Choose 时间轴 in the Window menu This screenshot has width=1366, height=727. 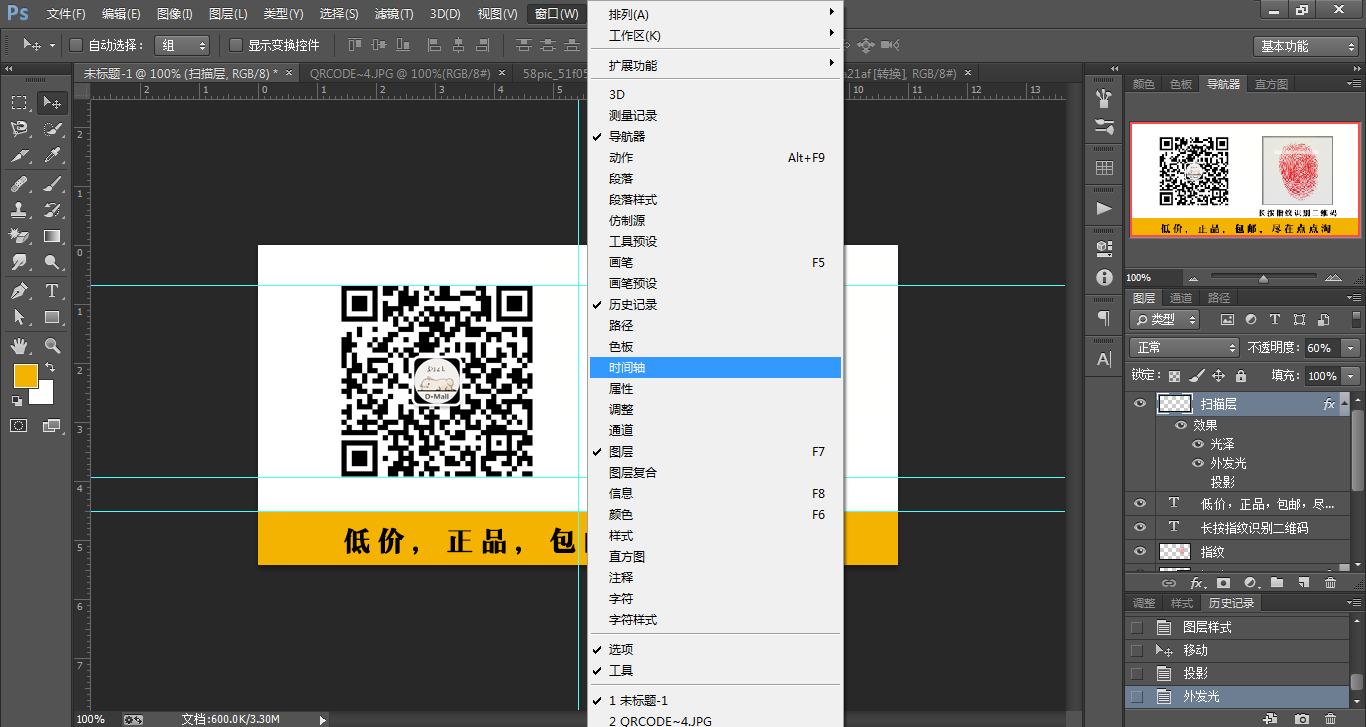coord(716,367)
